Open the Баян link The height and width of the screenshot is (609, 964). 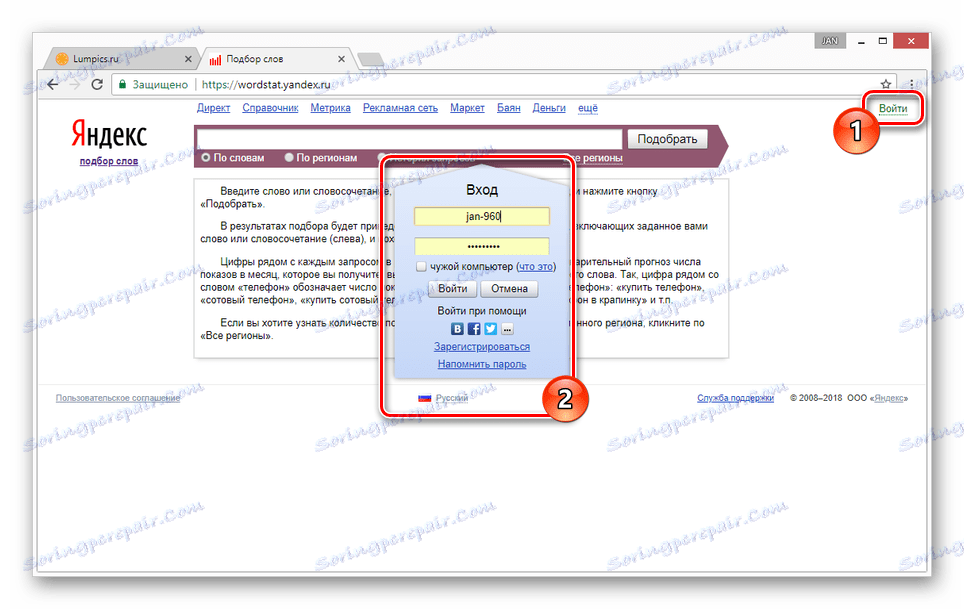(x=508, y=108)
